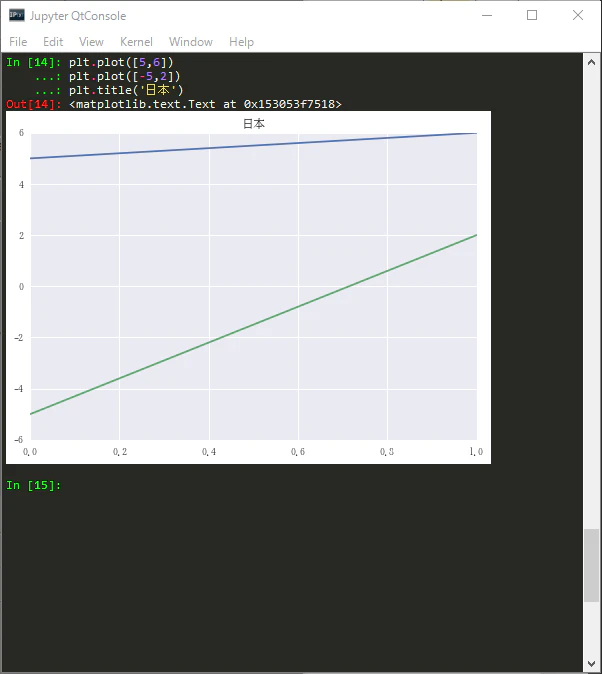Close the Jupyter QtConsole window
The image size is (602, 674).
point(578,15)
